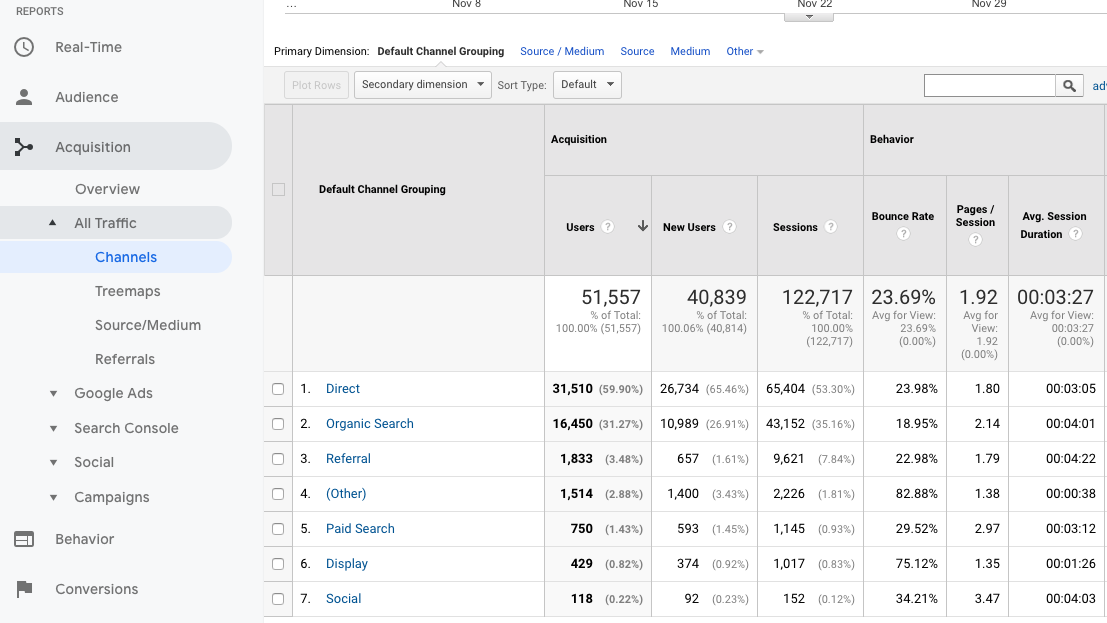Open the Referrals report
Viewport: 1107px width, 623px height.
point(125,359)
